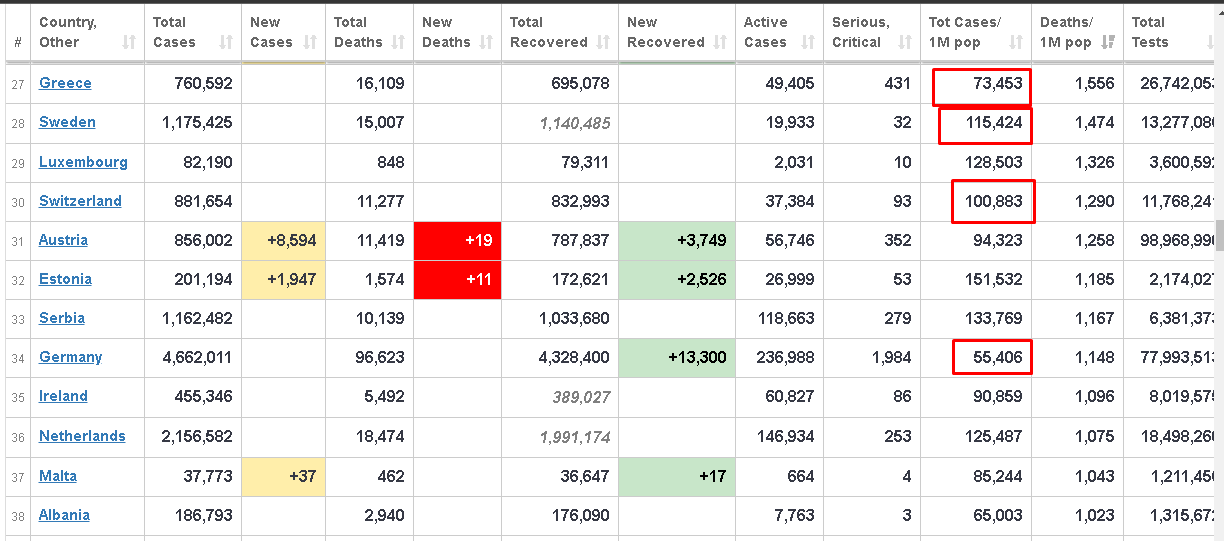The width and height of the screenshot is (1224, 541).
Task: Open the Sweden country link
Action: coord(67,122)
